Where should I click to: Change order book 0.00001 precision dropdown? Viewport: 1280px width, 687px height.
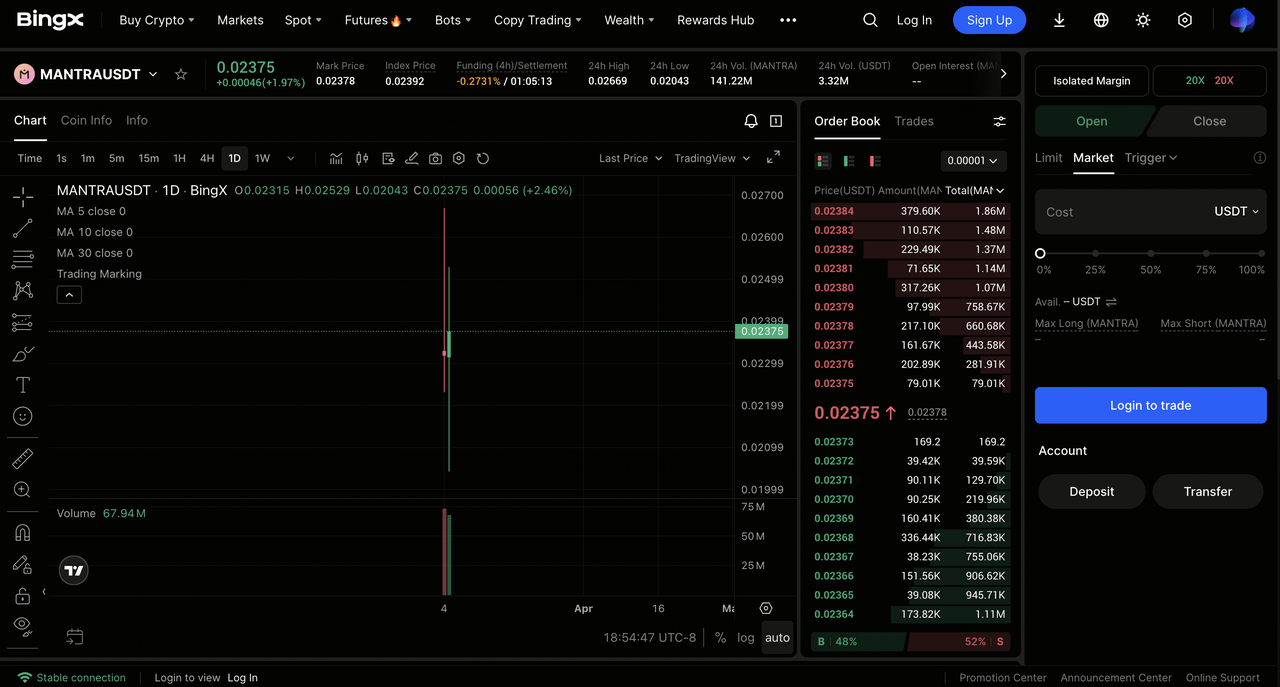[x=973, y=161]
